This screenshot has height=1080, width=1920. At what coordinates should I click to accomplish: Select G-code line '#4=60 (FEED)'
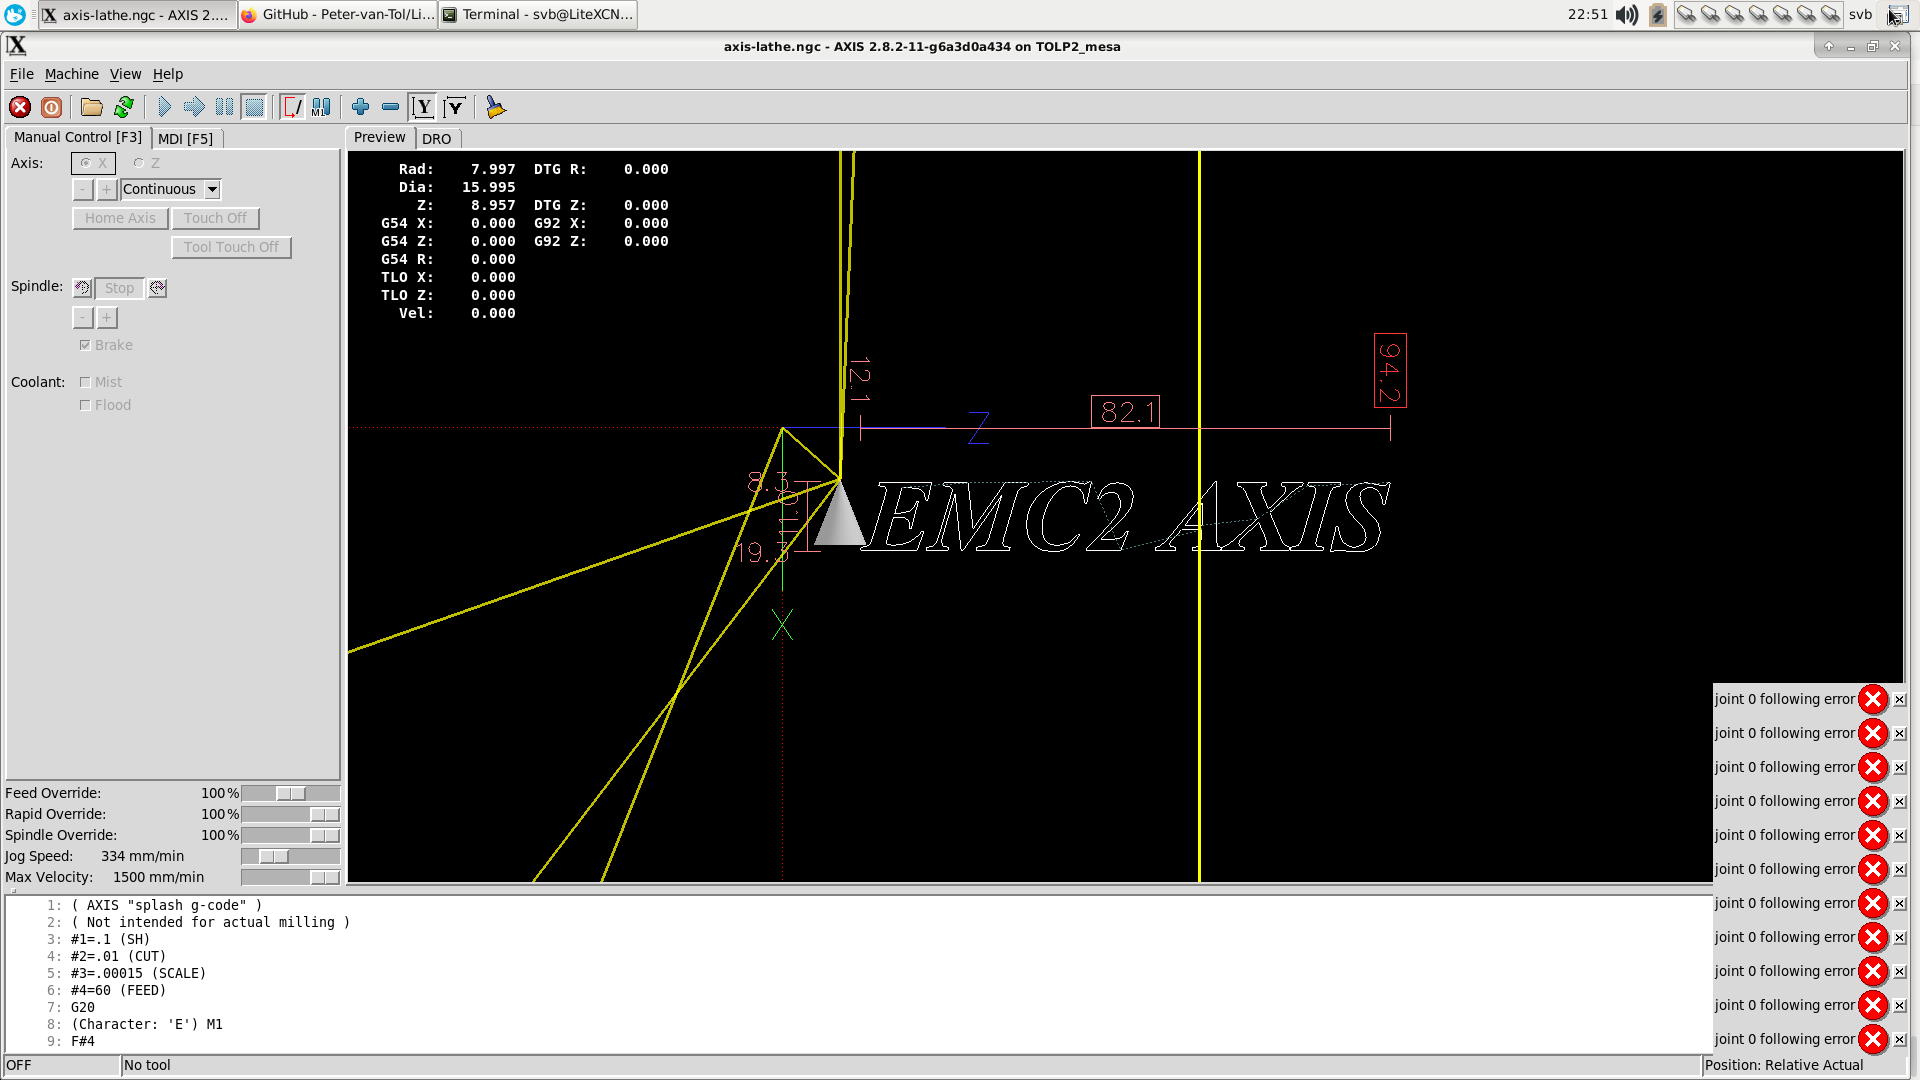coord(118,990)
